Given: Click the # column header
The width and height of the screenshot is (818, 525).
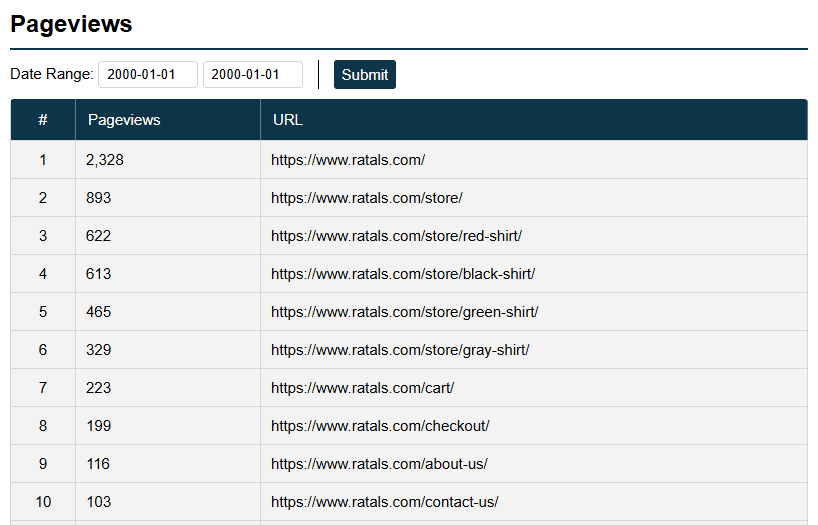Looking at the screenshot, I should point(43,120).
